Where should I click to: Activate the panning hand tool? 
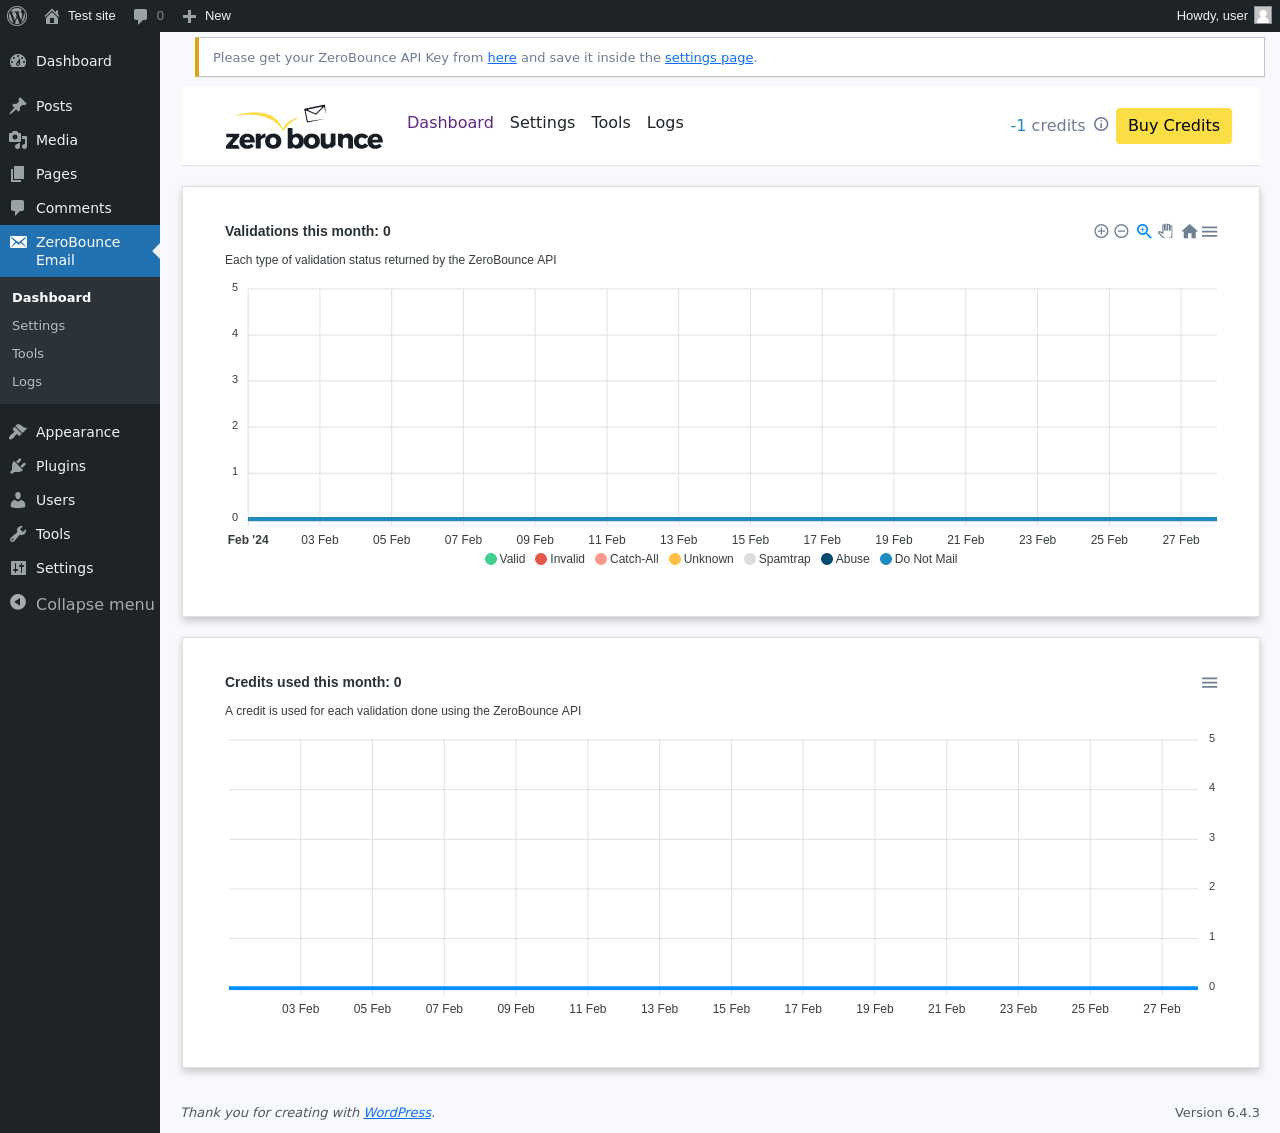[1166, 231]
